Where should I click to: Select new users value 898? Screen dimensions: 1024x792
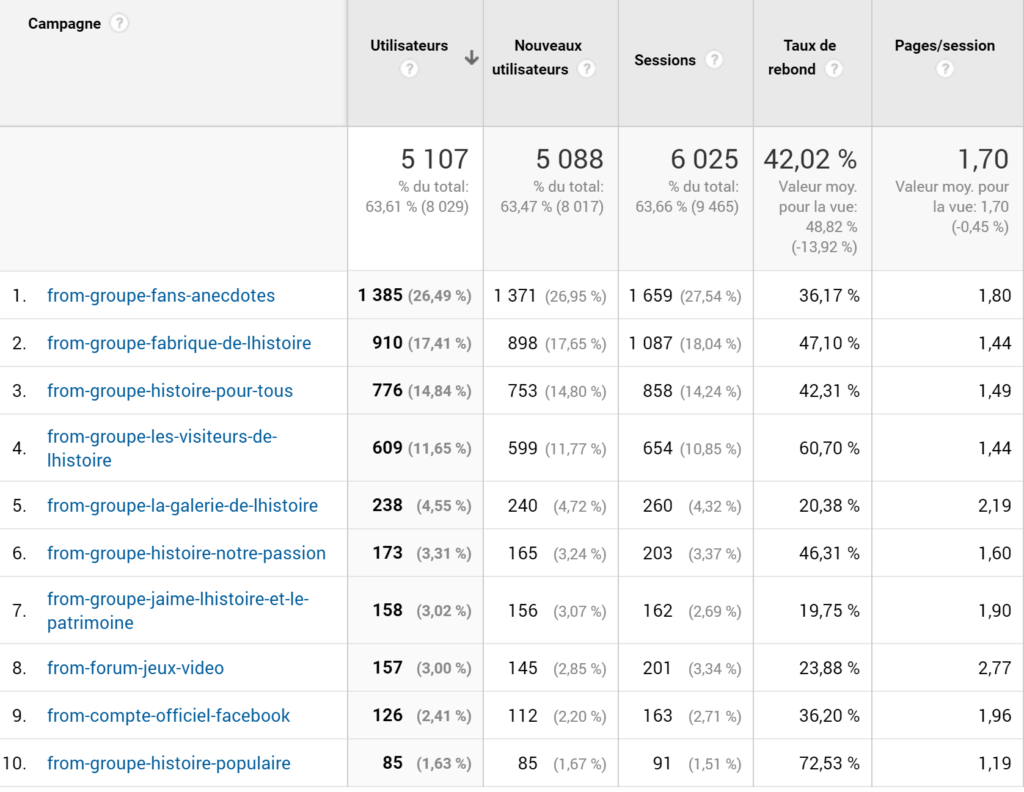point(522,344)
